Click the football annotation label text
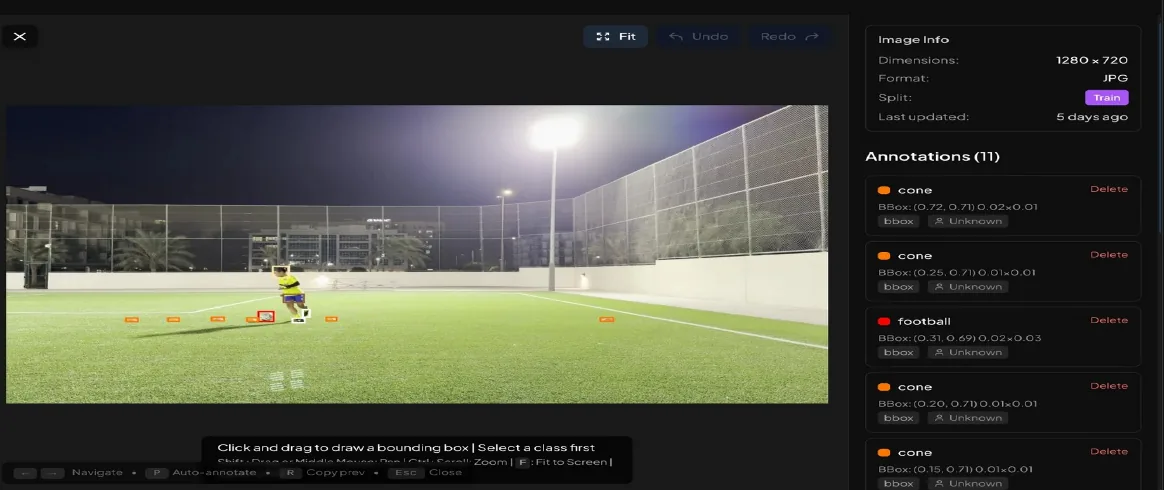Image resolution: width=1164 pixels, height=490 pixels. 924,321
